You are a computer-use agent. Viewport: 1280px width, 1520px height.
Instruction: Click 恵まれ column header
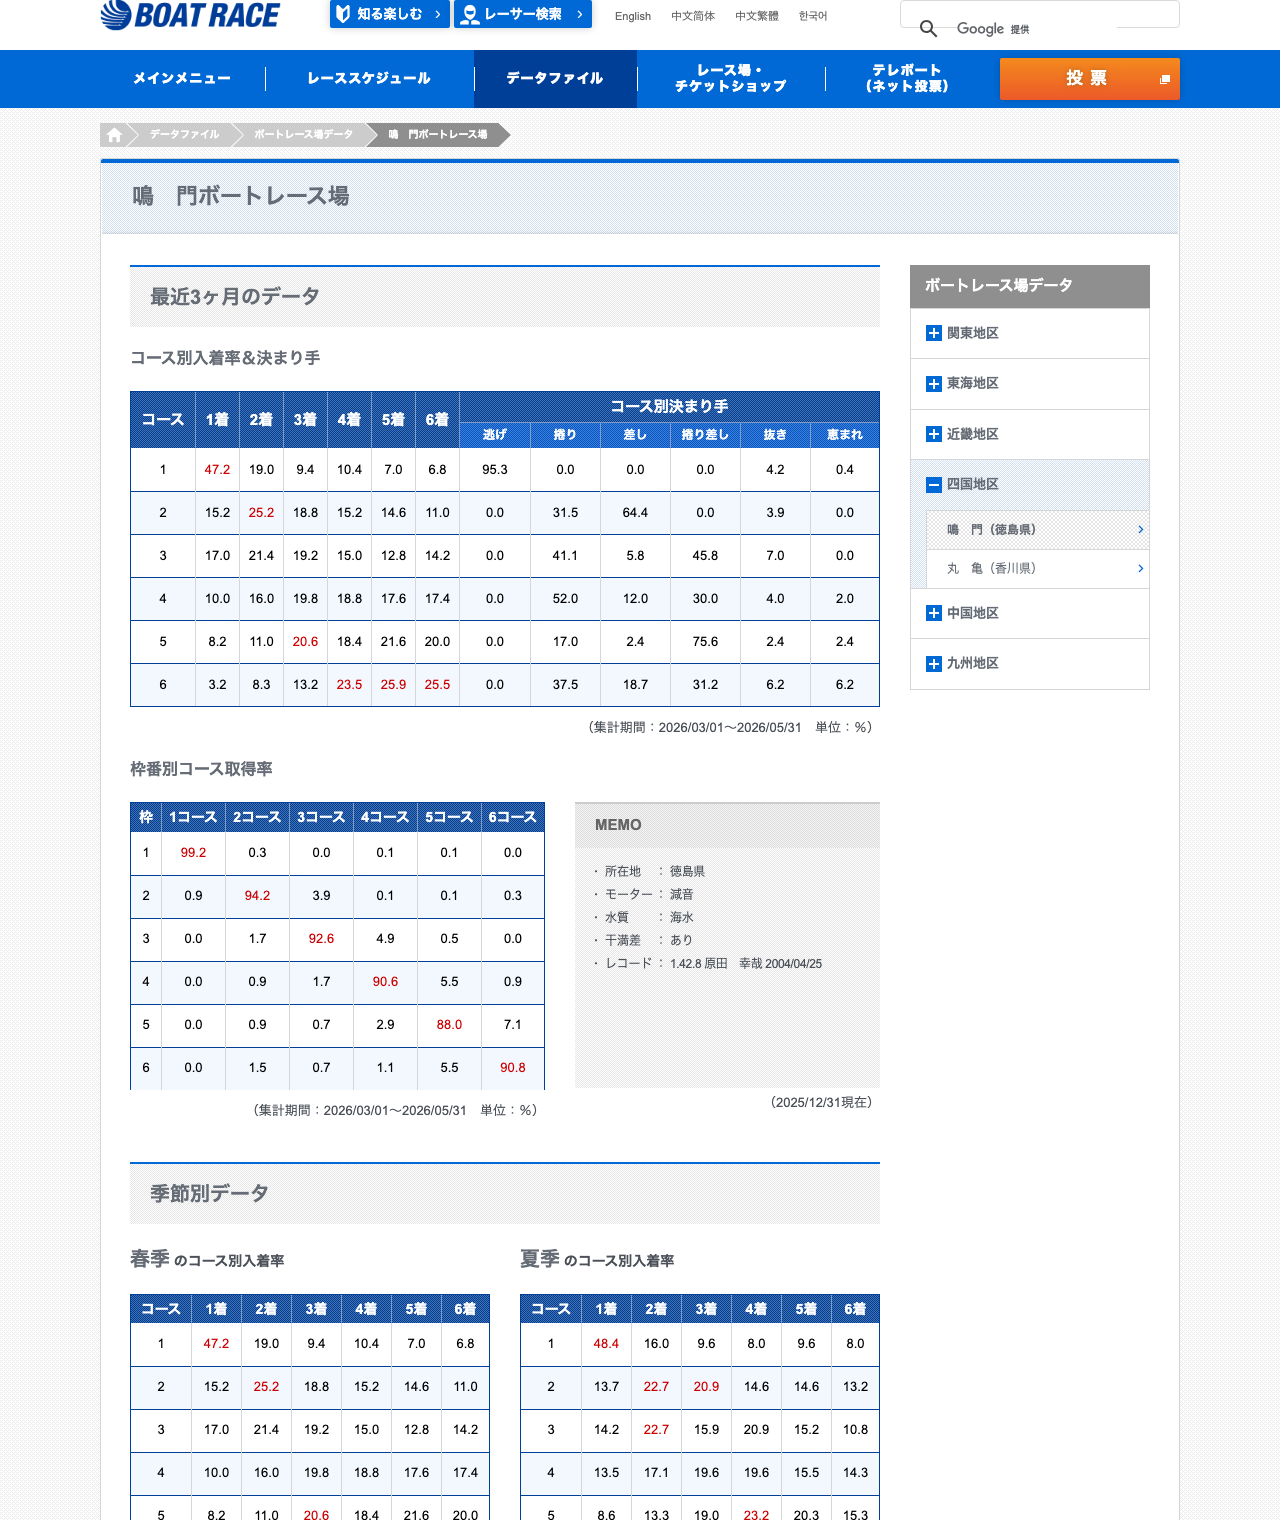[x=845, y=435]
